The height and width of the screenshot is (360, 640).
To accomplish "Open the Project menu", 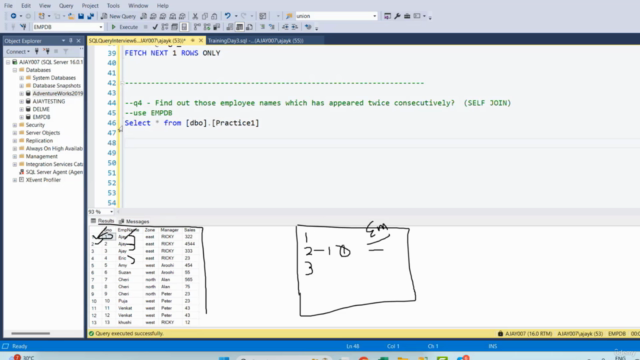I will pyautogui.click(x=90, y=6).
